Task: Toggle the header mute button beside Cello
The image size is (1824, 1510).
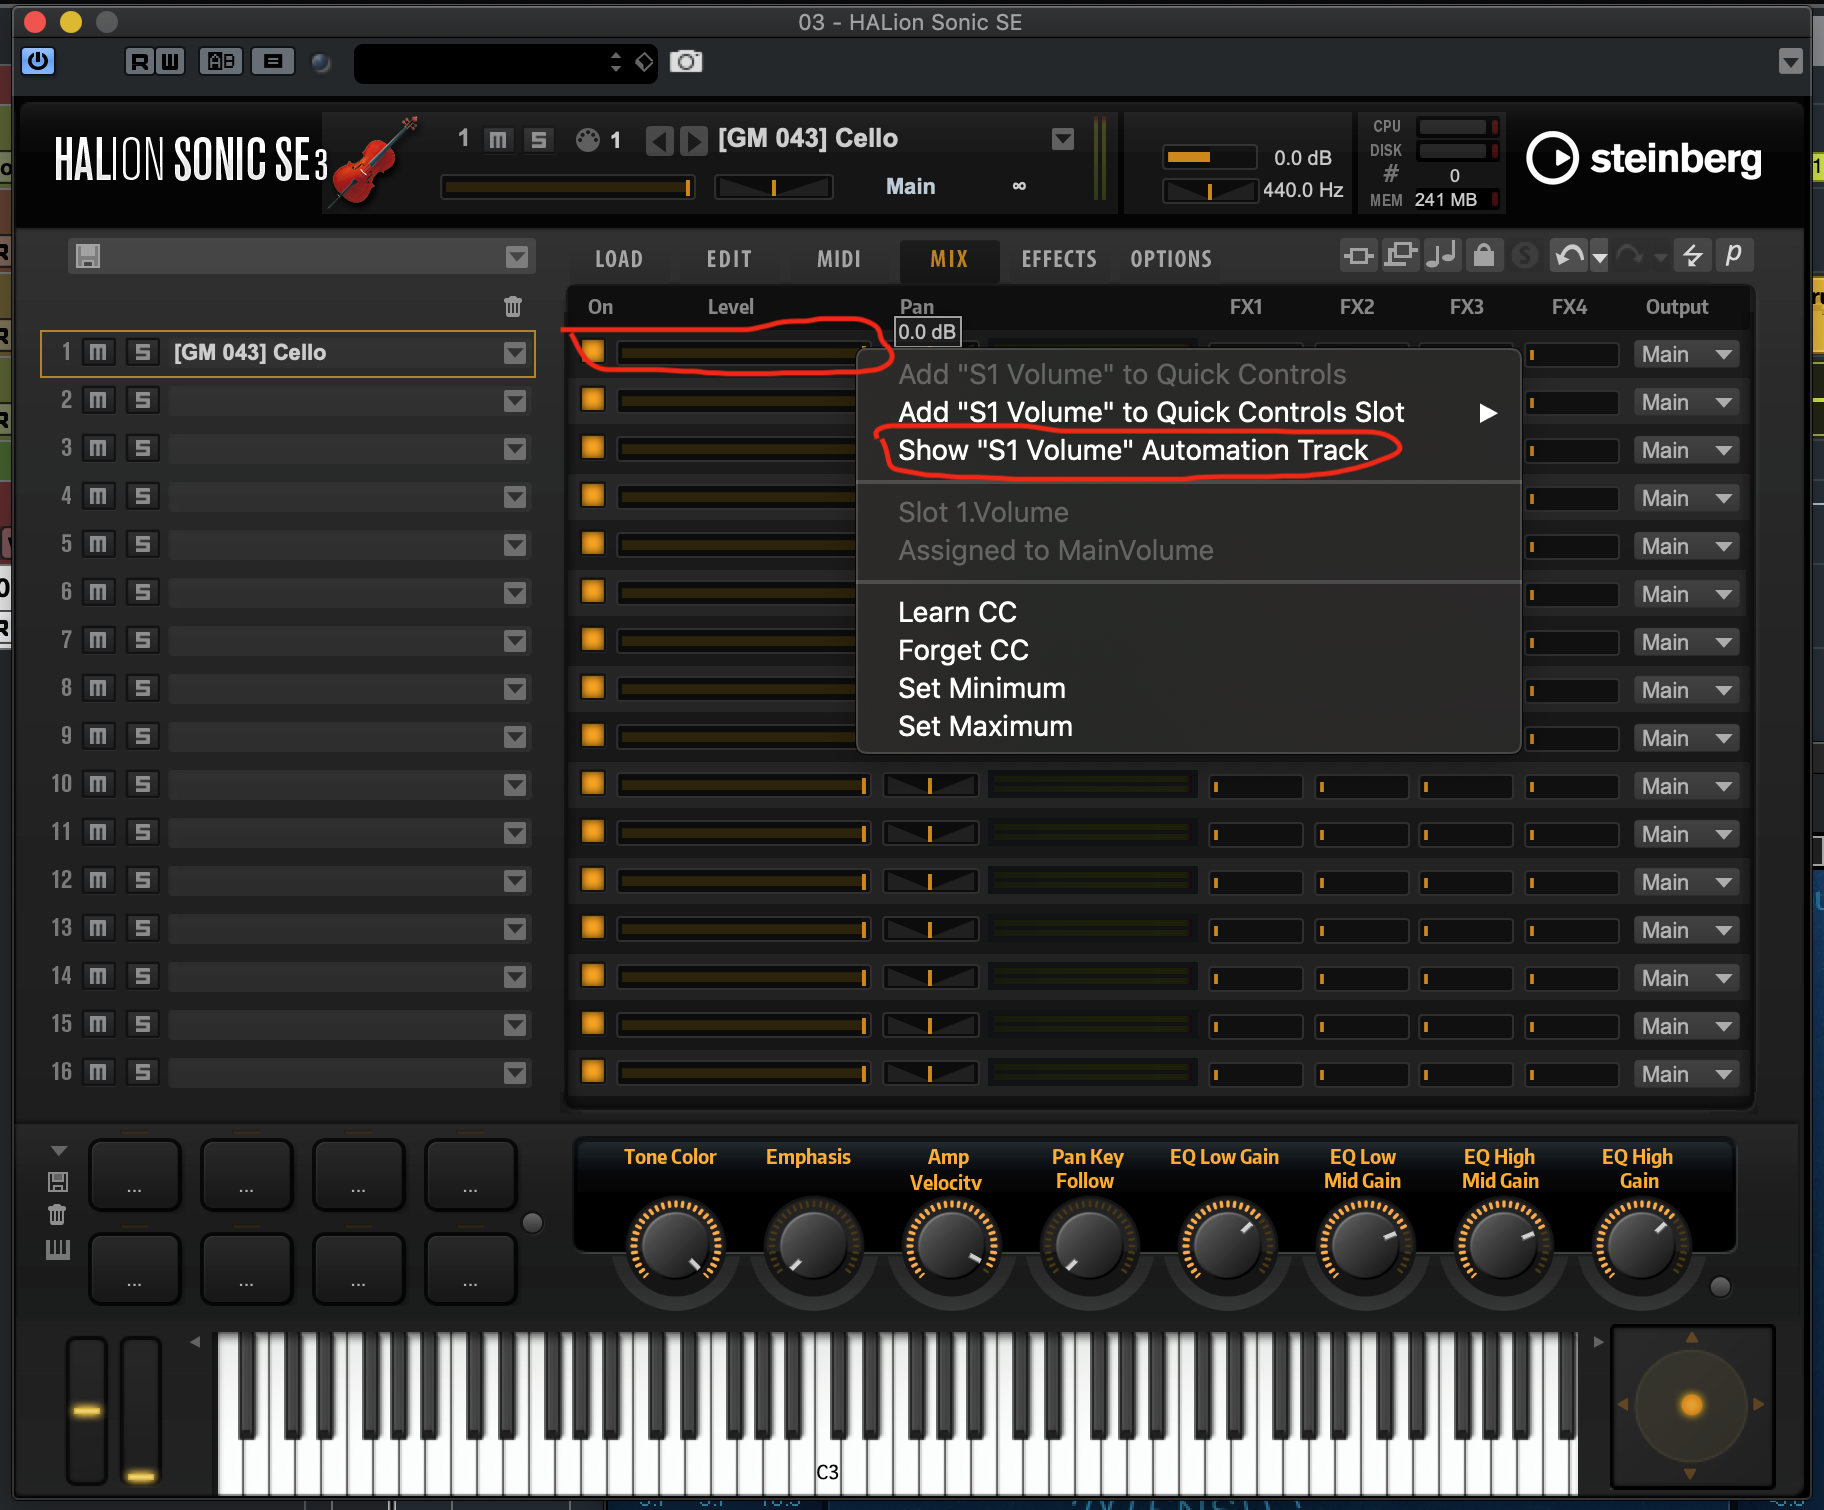Action: pyautogui.click(x=498, y=140)
